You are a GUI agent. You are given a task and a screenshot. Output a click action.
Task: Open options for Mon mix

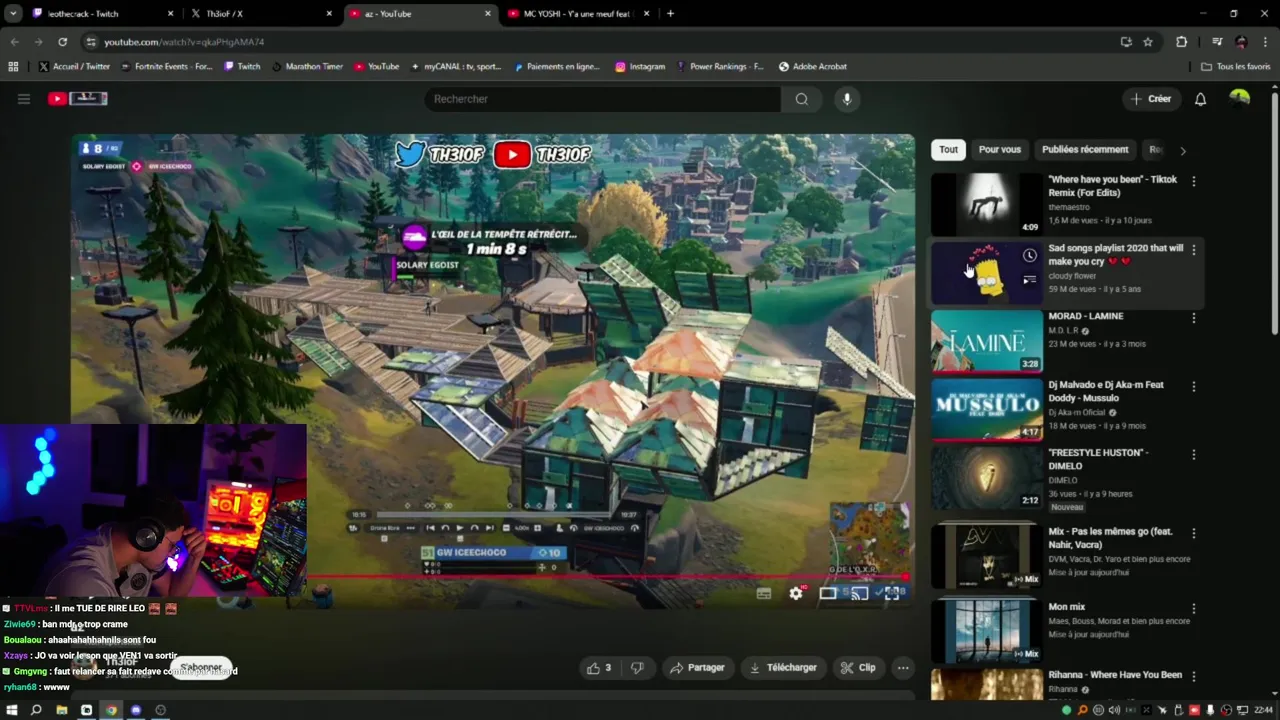pos(1193,609)
